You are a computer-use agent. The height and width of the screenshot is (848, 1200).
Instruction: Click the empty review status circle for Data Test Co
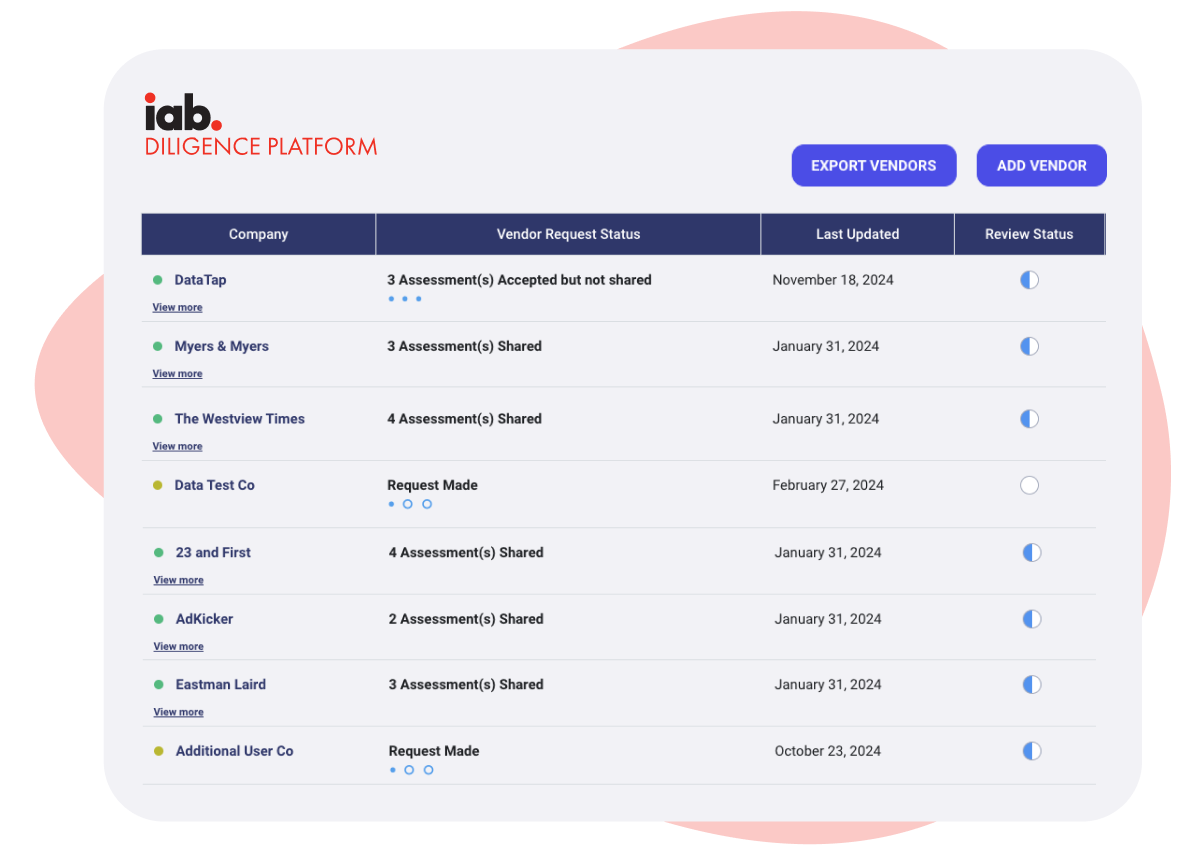click(1029, 486)
